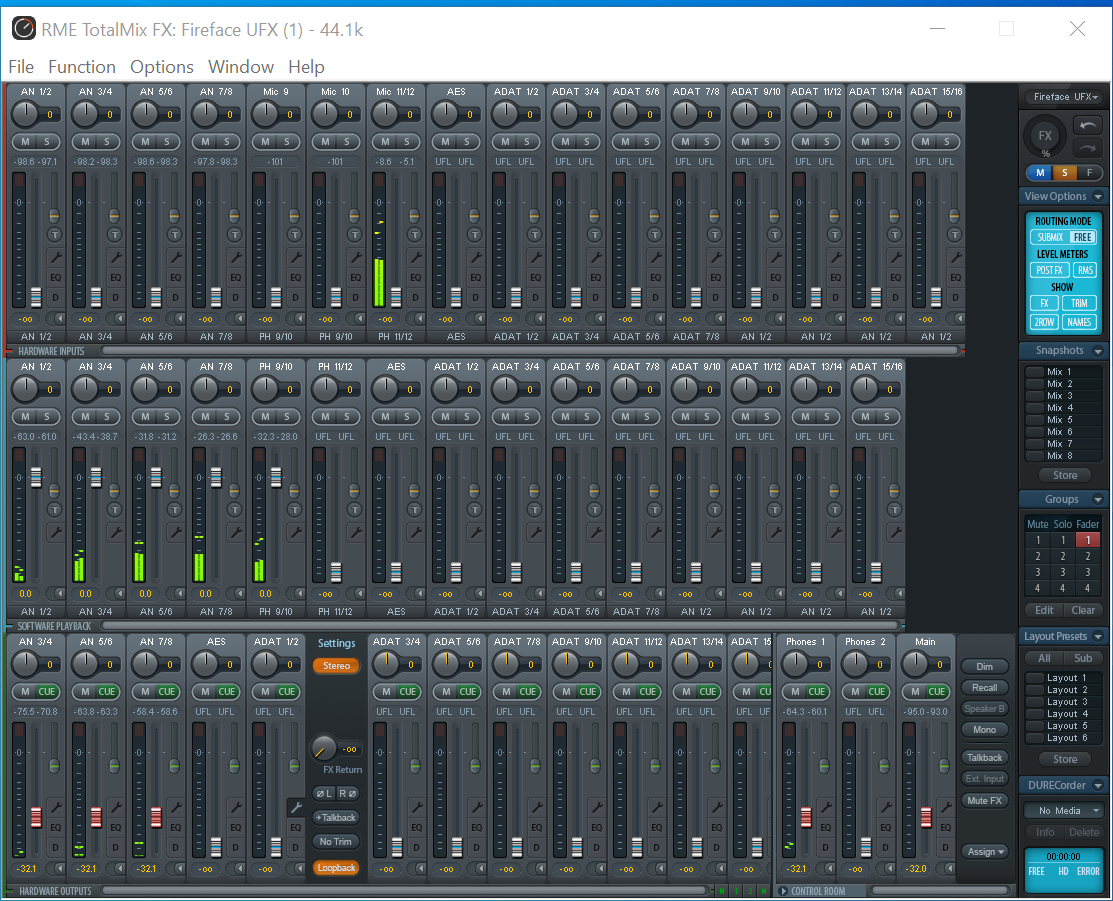Click the FX Return knob
The height and width of the screenshot is (901, 1113).
[323, 748]
